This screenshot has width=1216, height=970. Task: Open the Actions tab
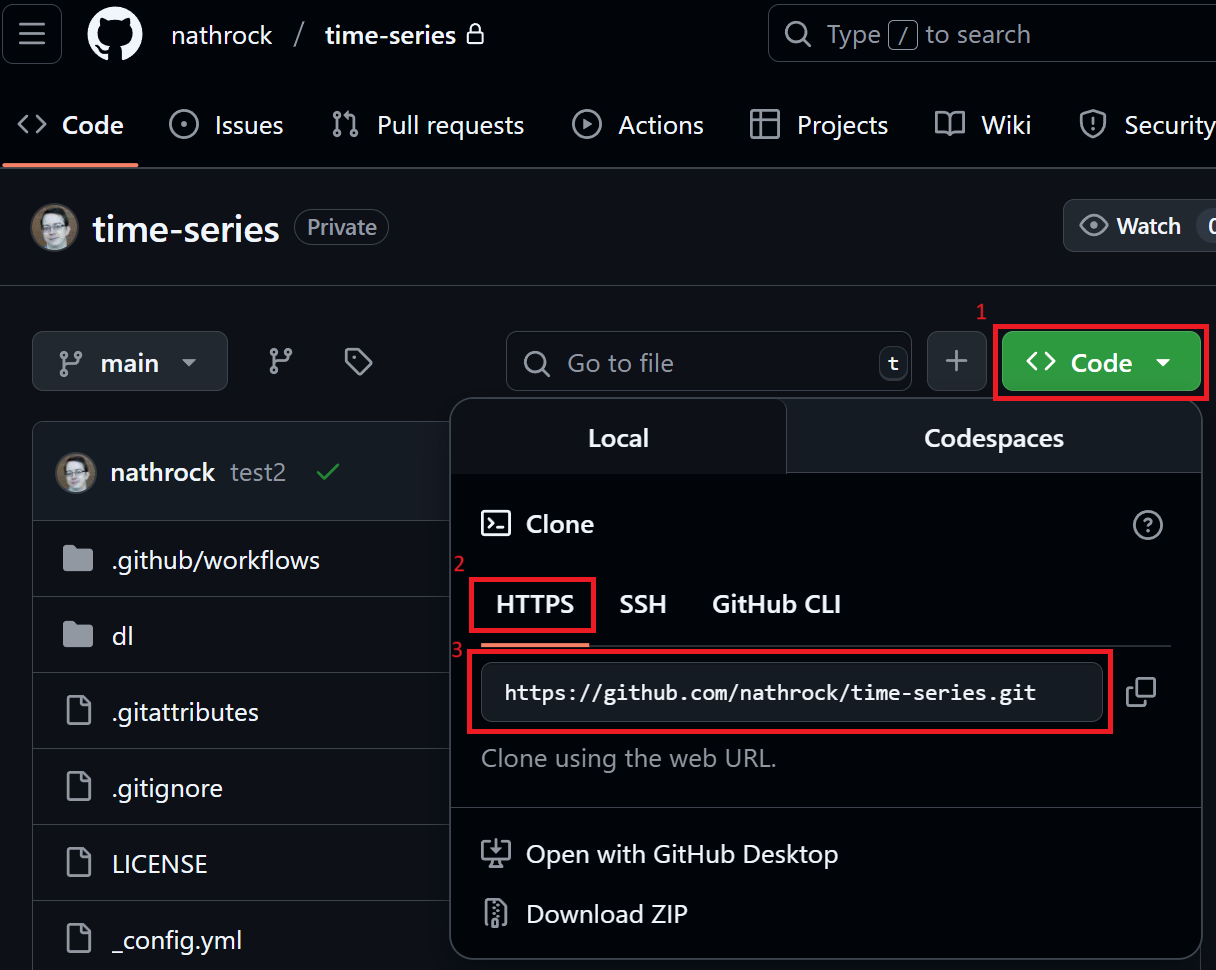[638, 125]
